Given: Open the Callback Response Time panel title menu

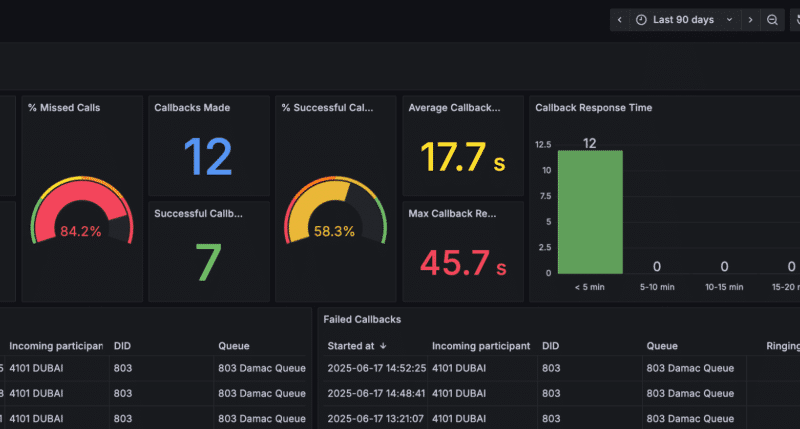Looking at the screenshot, I should point(594,107).
